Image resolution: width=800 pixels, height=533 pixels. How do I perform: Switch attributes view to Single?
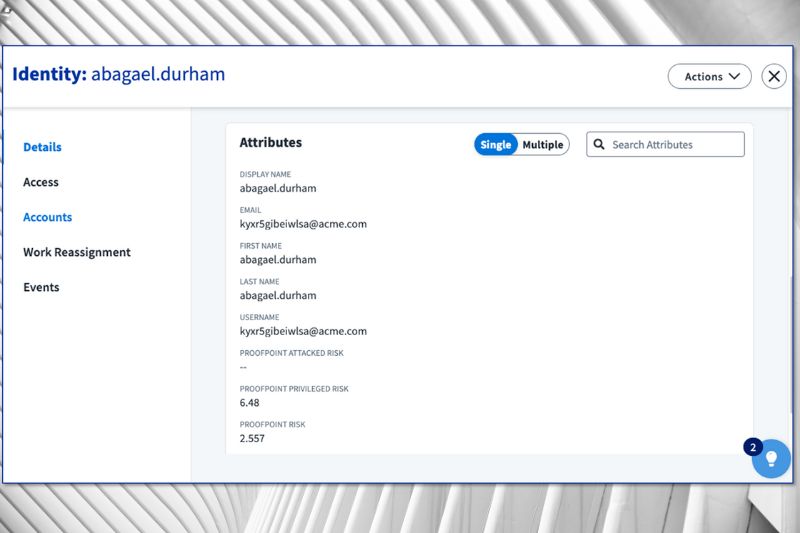pyautogui.click(x=496, y=145)
